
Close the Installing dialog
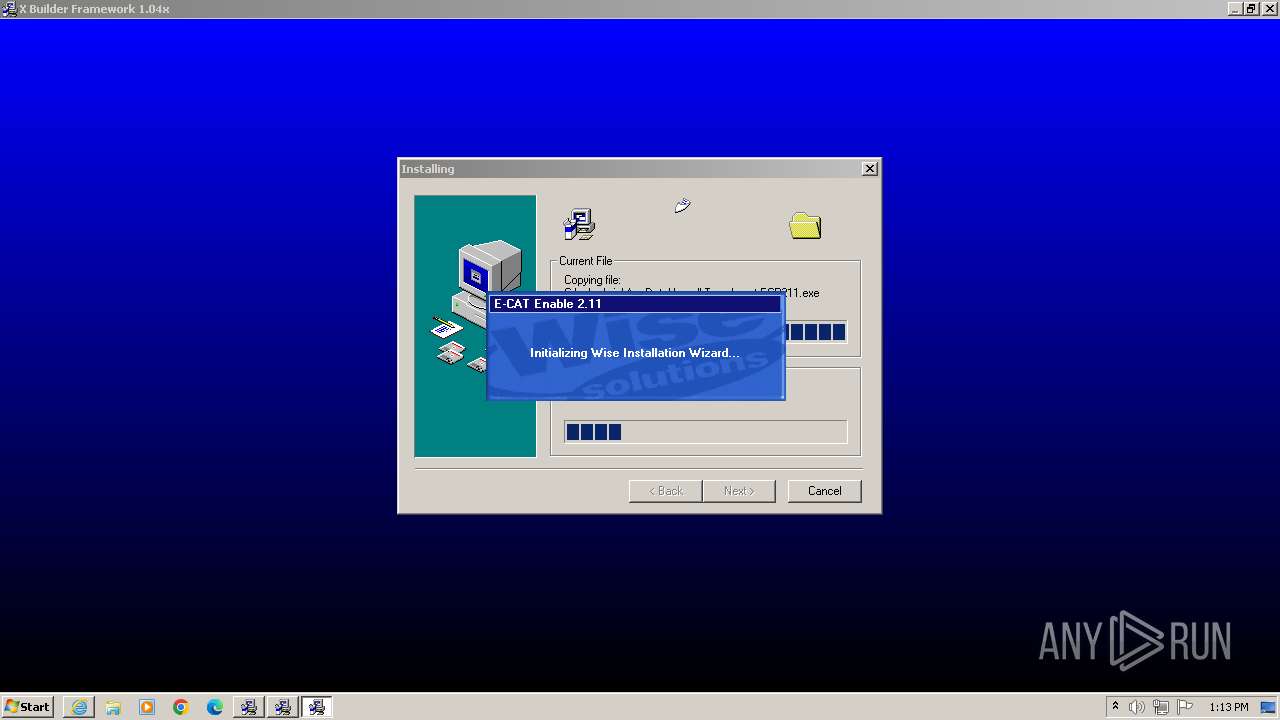pyautogui.click(x=869, y=169)
